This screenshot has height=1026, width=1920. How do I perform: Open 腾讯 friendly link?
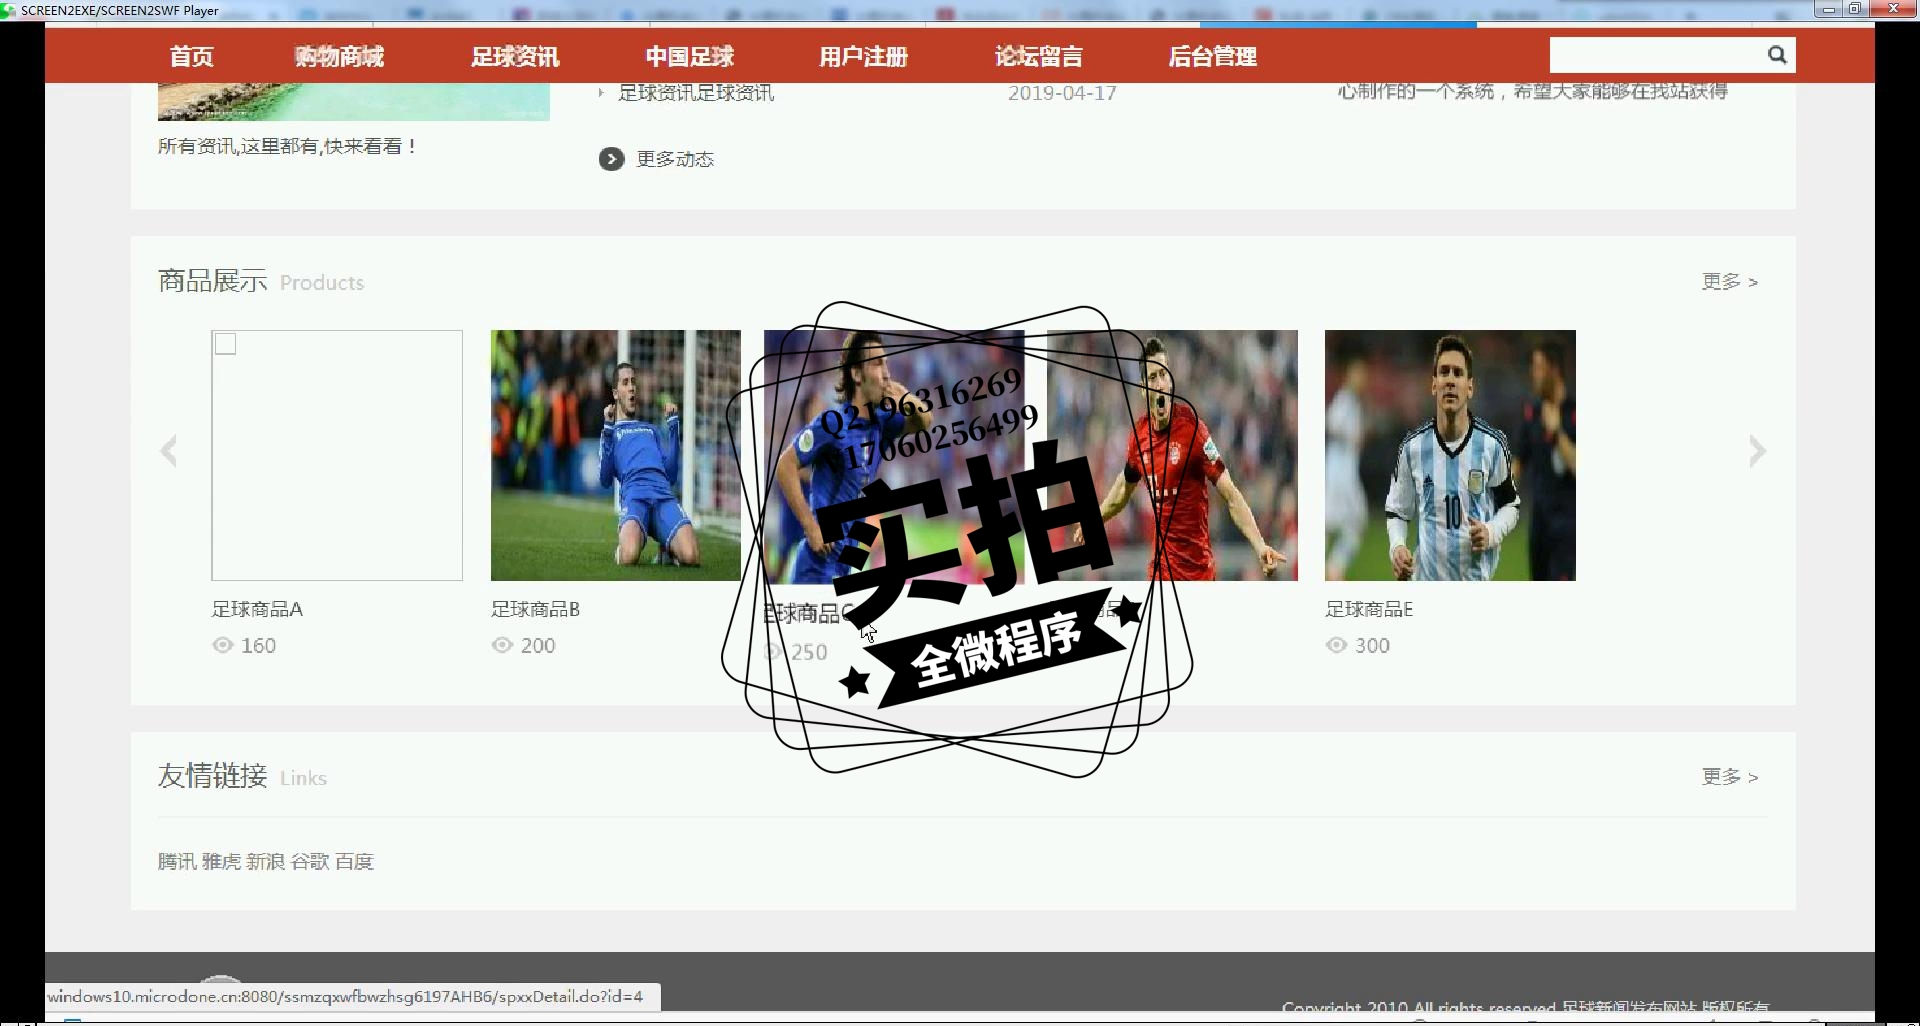pyautogui.click(x=177, y=862)
